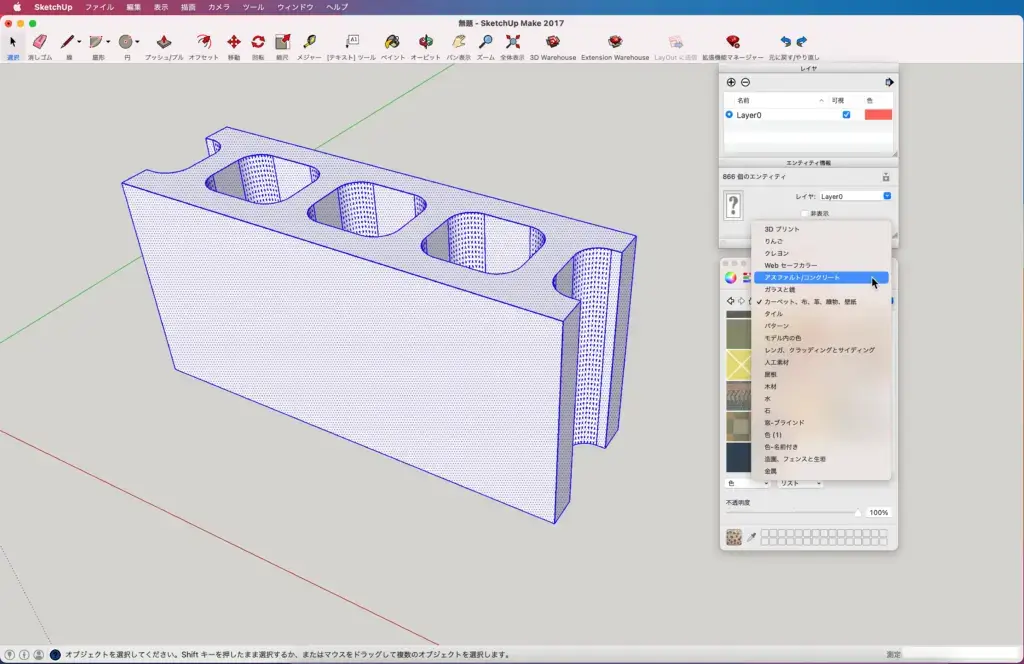
Task: Open the カメラ menu
Action: (x=219, y=7)
